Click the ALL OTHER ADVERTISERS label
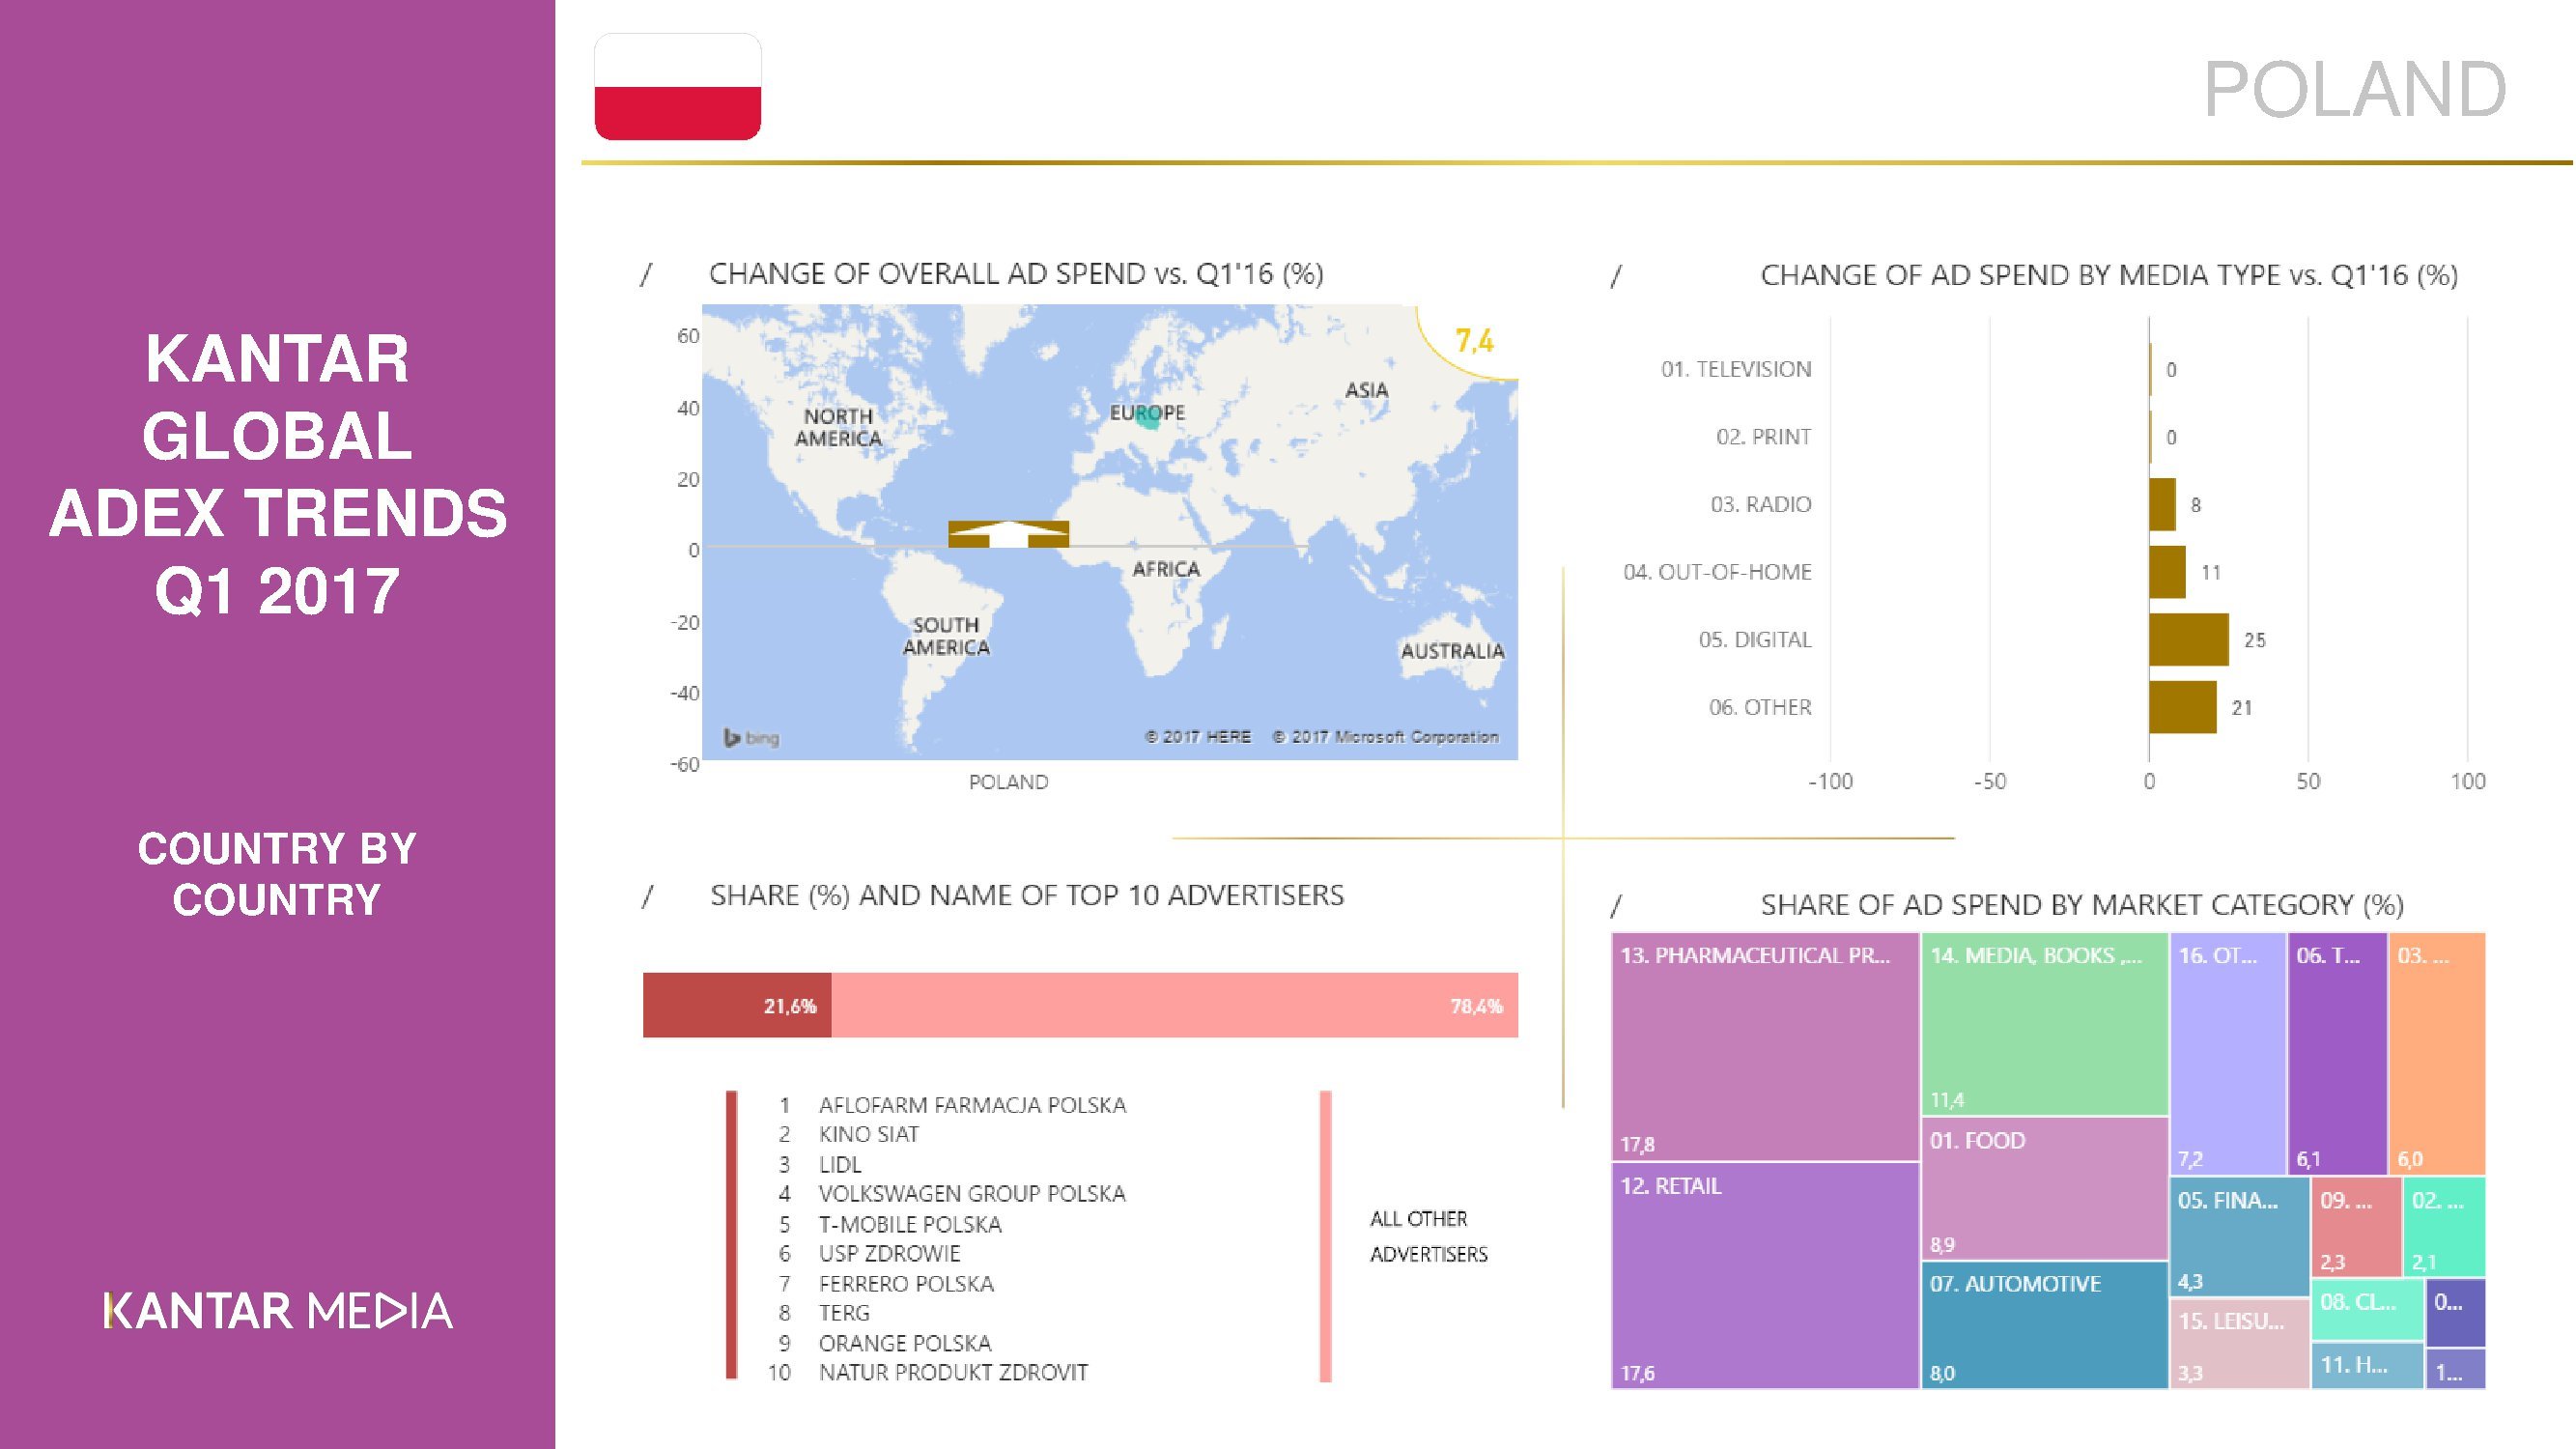The width and height of the screenshot is (2576, 1449). coord(1428,1236)
